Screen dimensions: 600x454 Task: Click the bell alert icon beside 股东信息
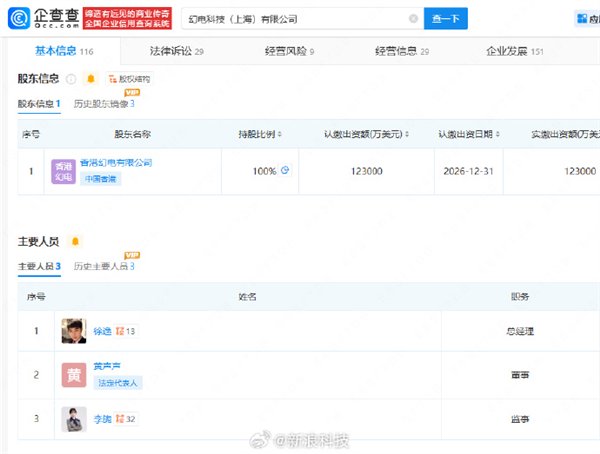(x=91, y=79)
